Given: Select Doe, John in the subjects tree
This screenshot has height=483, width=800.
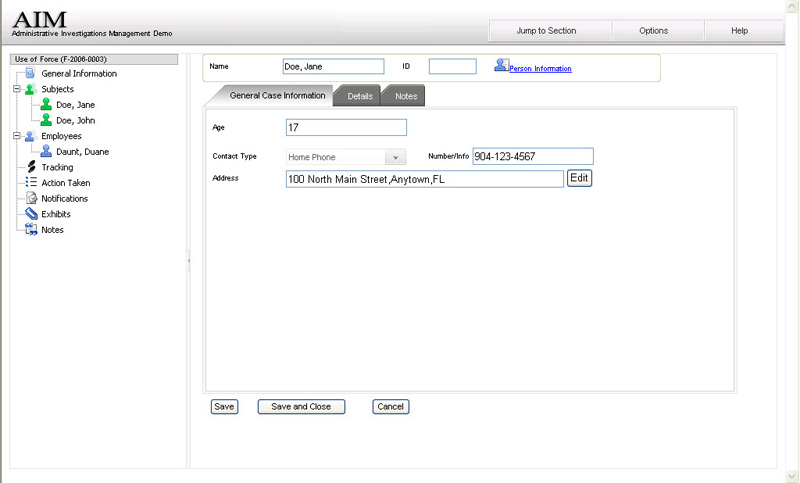Looking at the screenshot, I should (x=76, y=120).
